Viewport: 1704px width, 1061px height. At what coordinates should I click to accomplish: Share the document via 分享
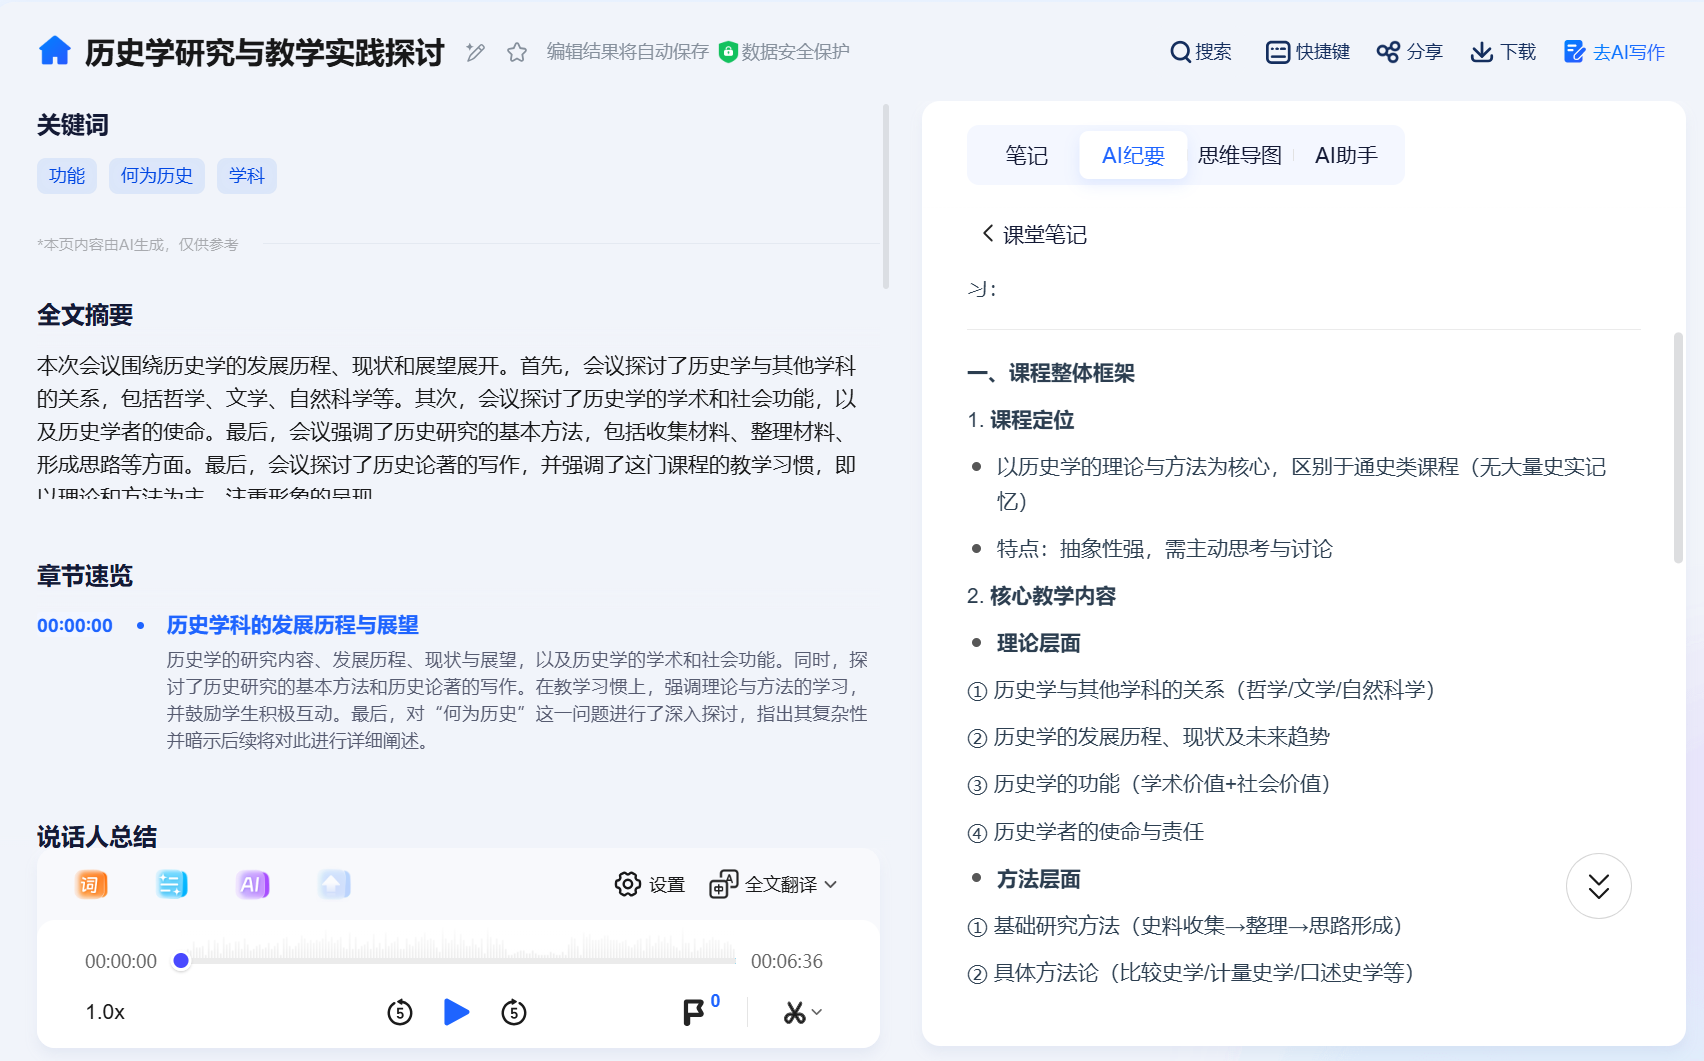click(1410, 52)
